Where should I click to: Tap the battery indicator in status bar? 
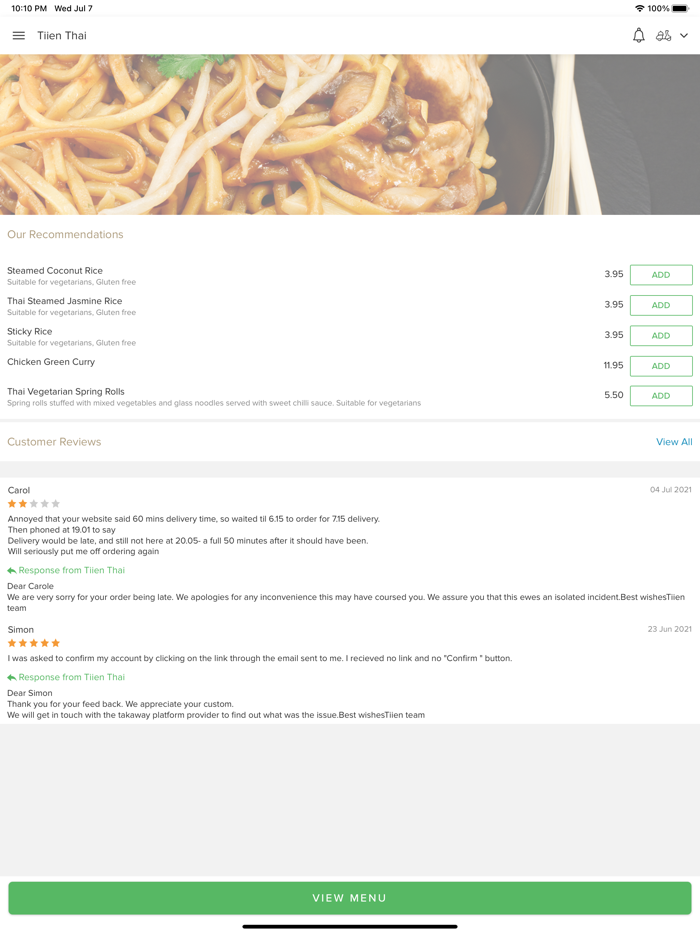pos(680,8)
